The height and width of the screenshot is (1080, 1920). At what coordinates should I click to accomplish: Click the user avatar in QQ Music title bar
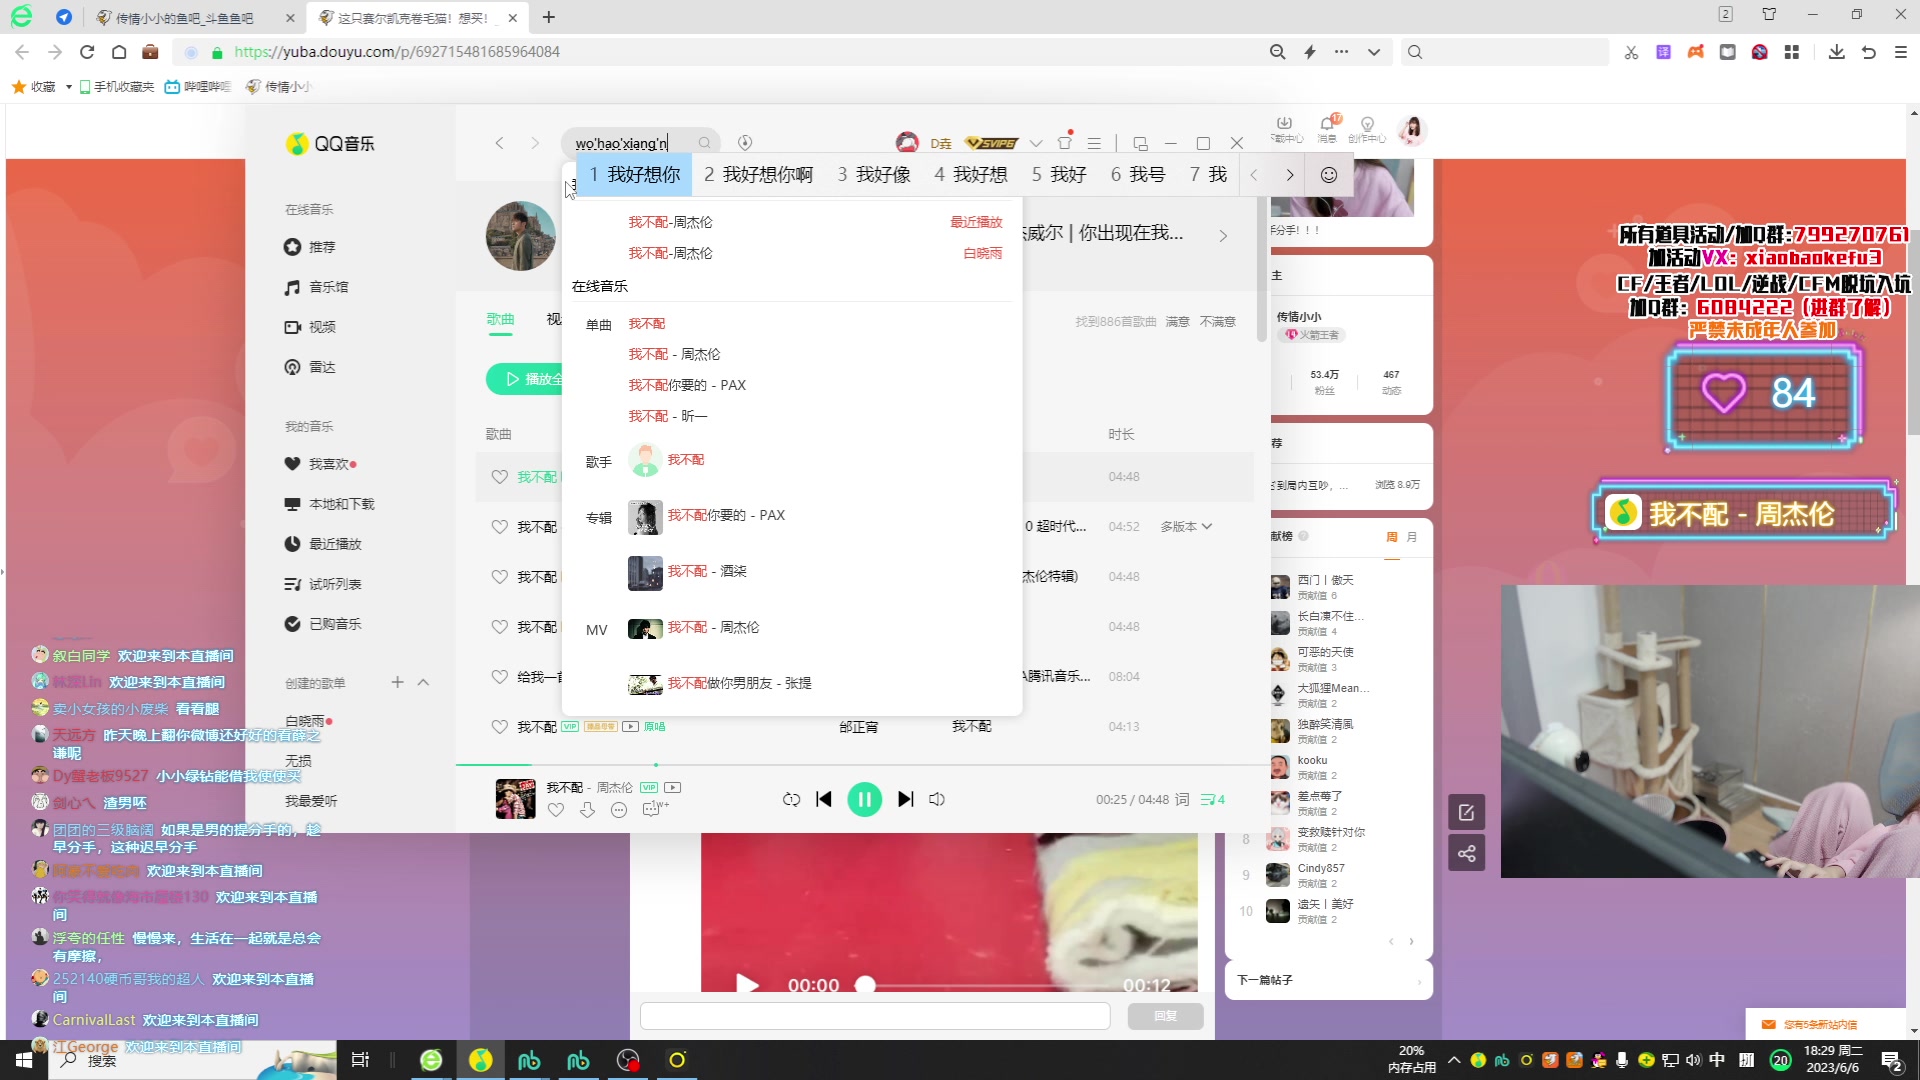click(x=907, y=143)
